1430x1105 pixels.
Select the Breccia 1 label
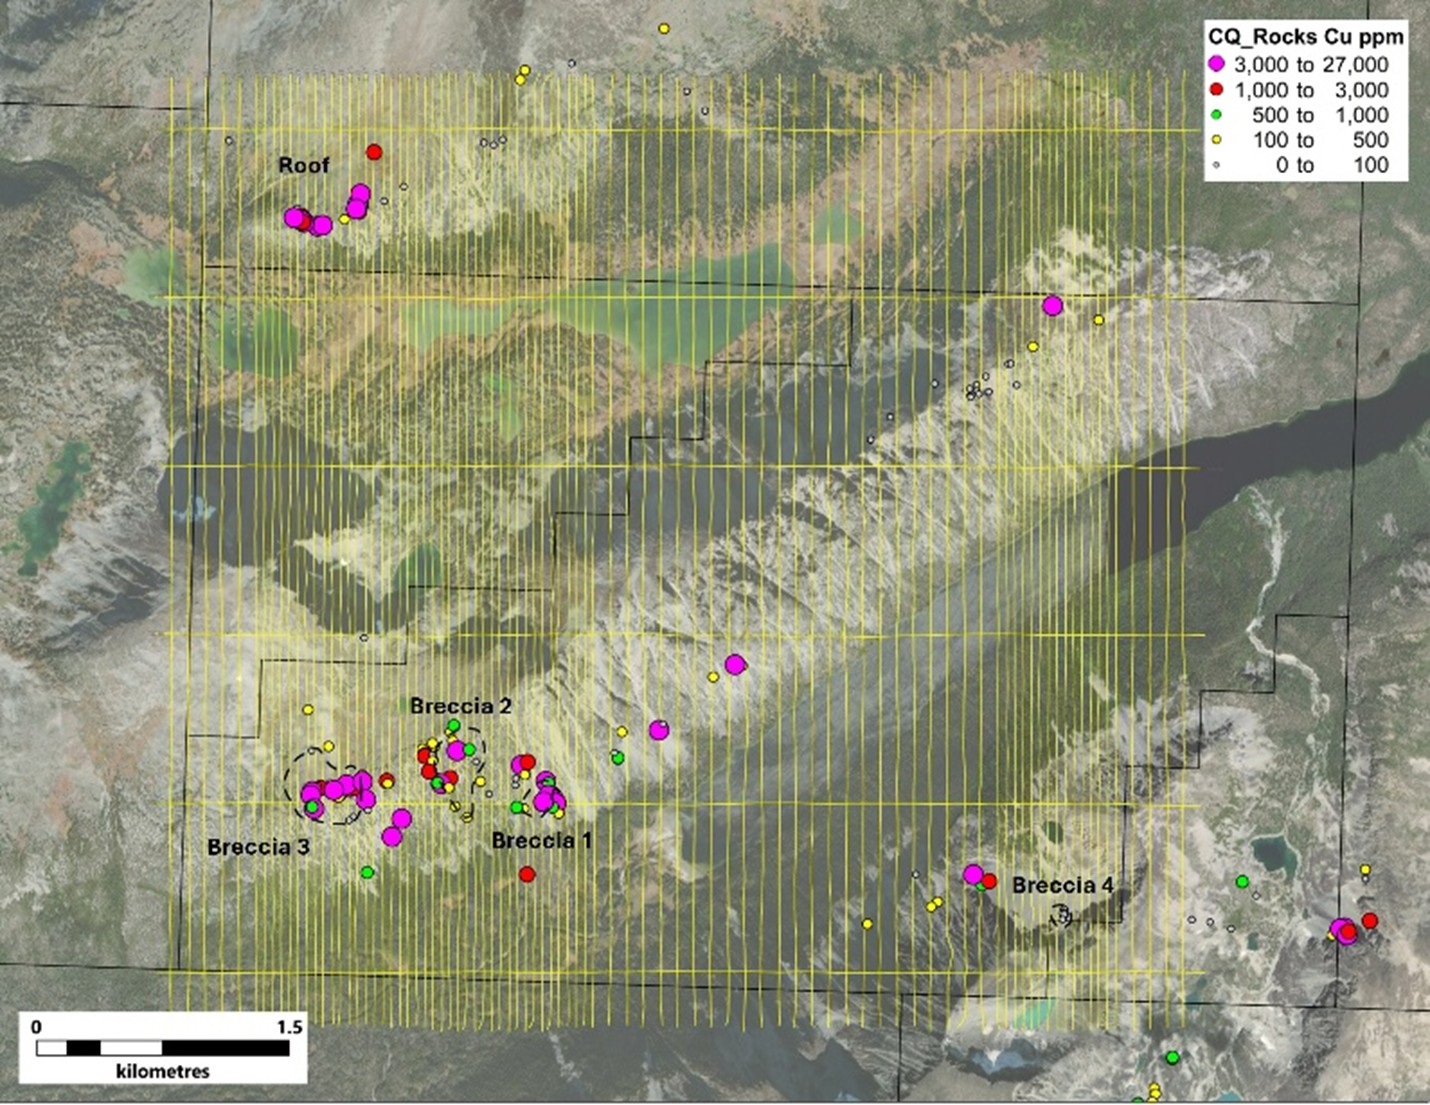[x=541, y=841]
